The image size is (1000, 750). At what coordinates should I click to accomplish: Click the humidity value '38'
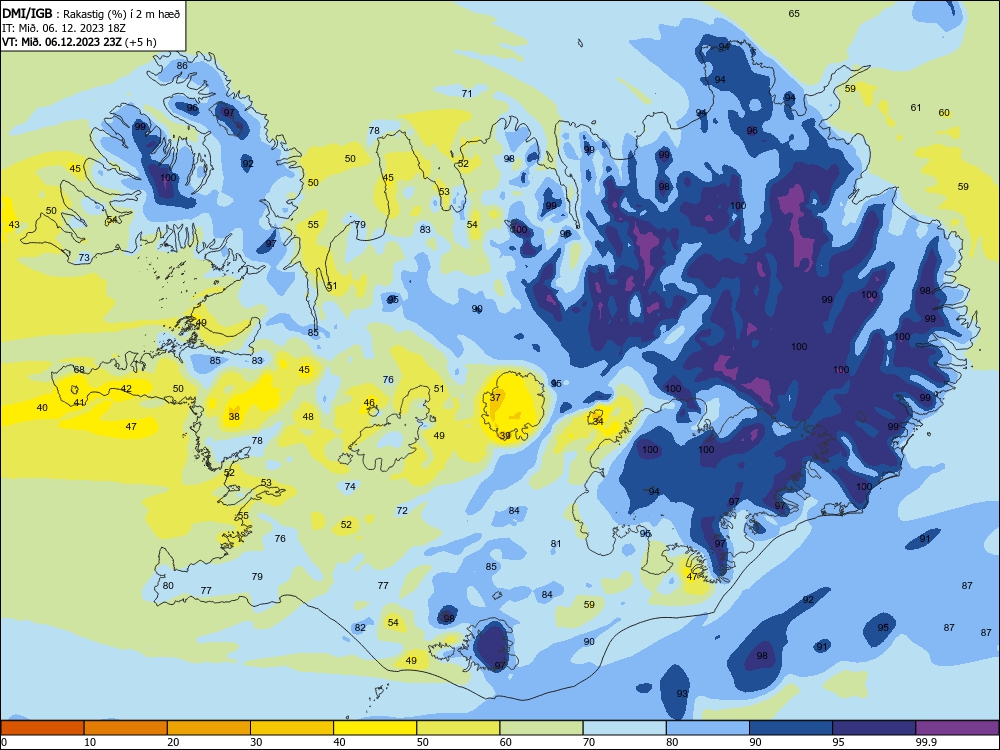coord(234,416)
